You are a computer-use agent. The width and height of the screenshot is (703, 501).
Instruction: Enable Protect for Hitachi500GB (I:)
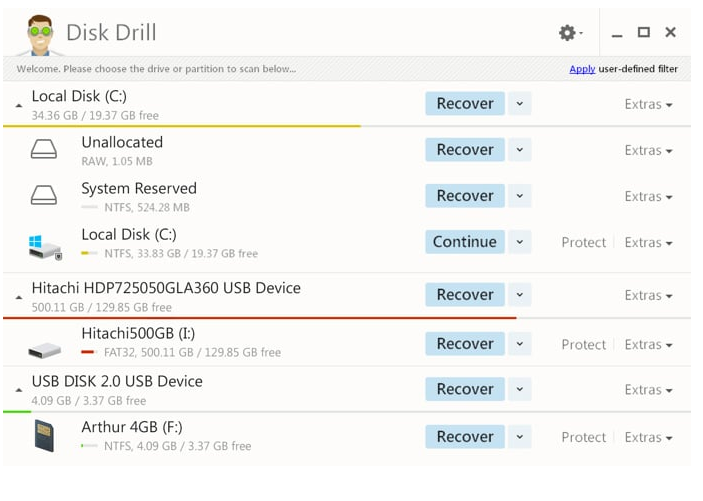click(583, 344)
